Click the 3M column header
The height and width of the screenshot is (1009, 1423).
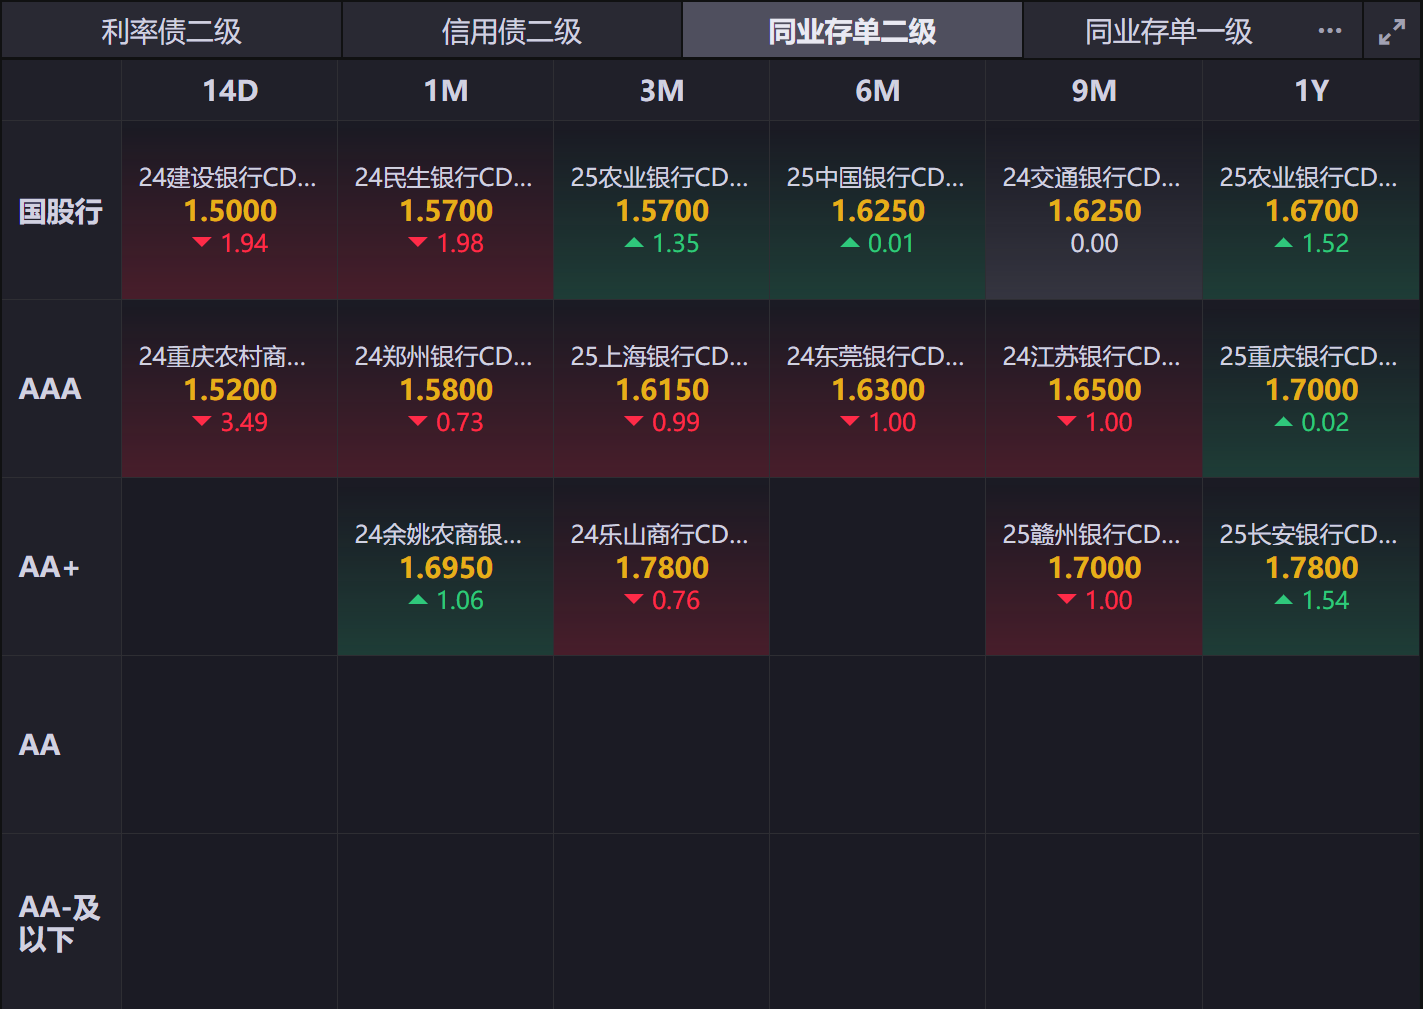[662, 91]
